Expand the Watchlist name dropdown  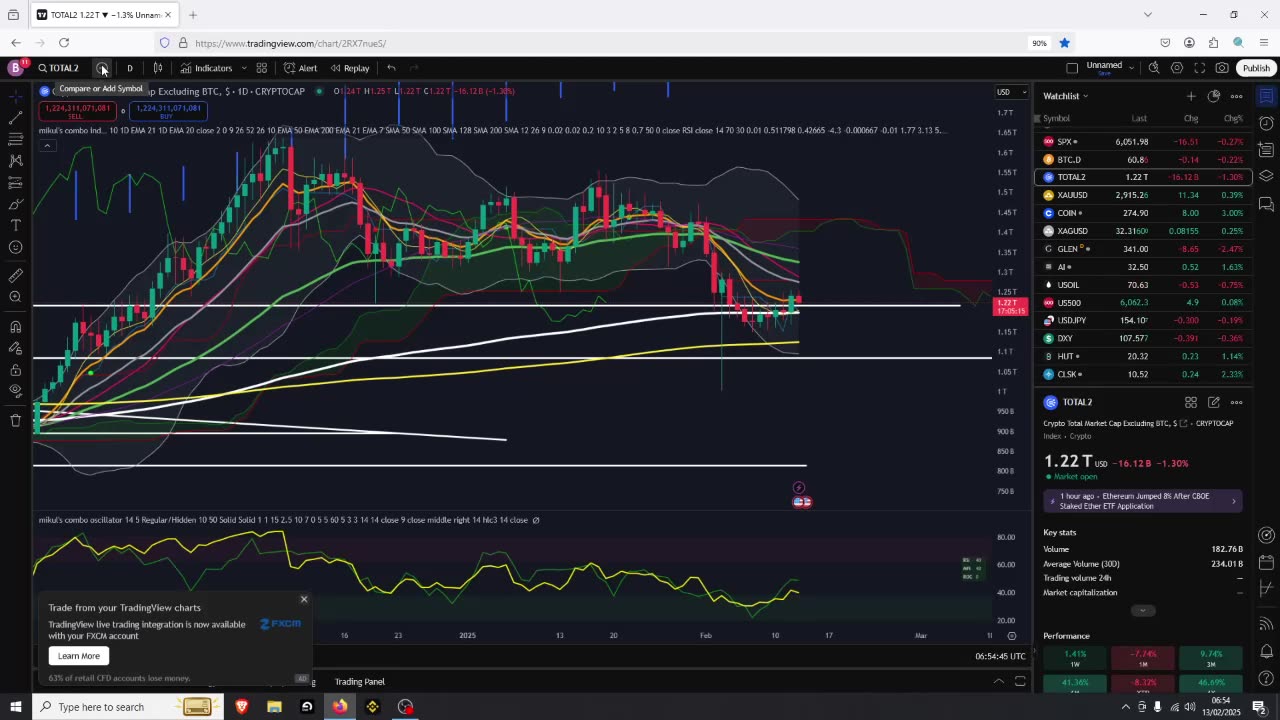(1066, 96)
